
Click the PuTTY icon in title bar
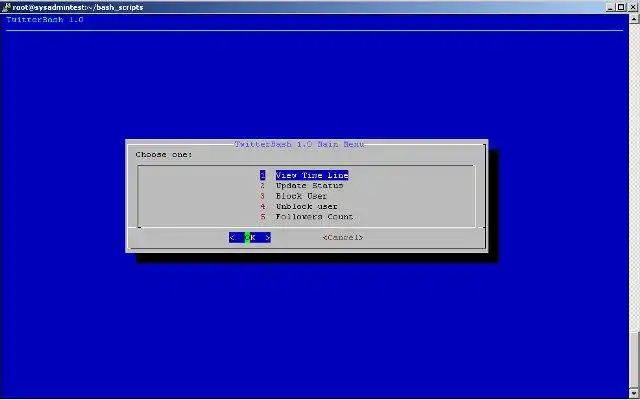6,7
